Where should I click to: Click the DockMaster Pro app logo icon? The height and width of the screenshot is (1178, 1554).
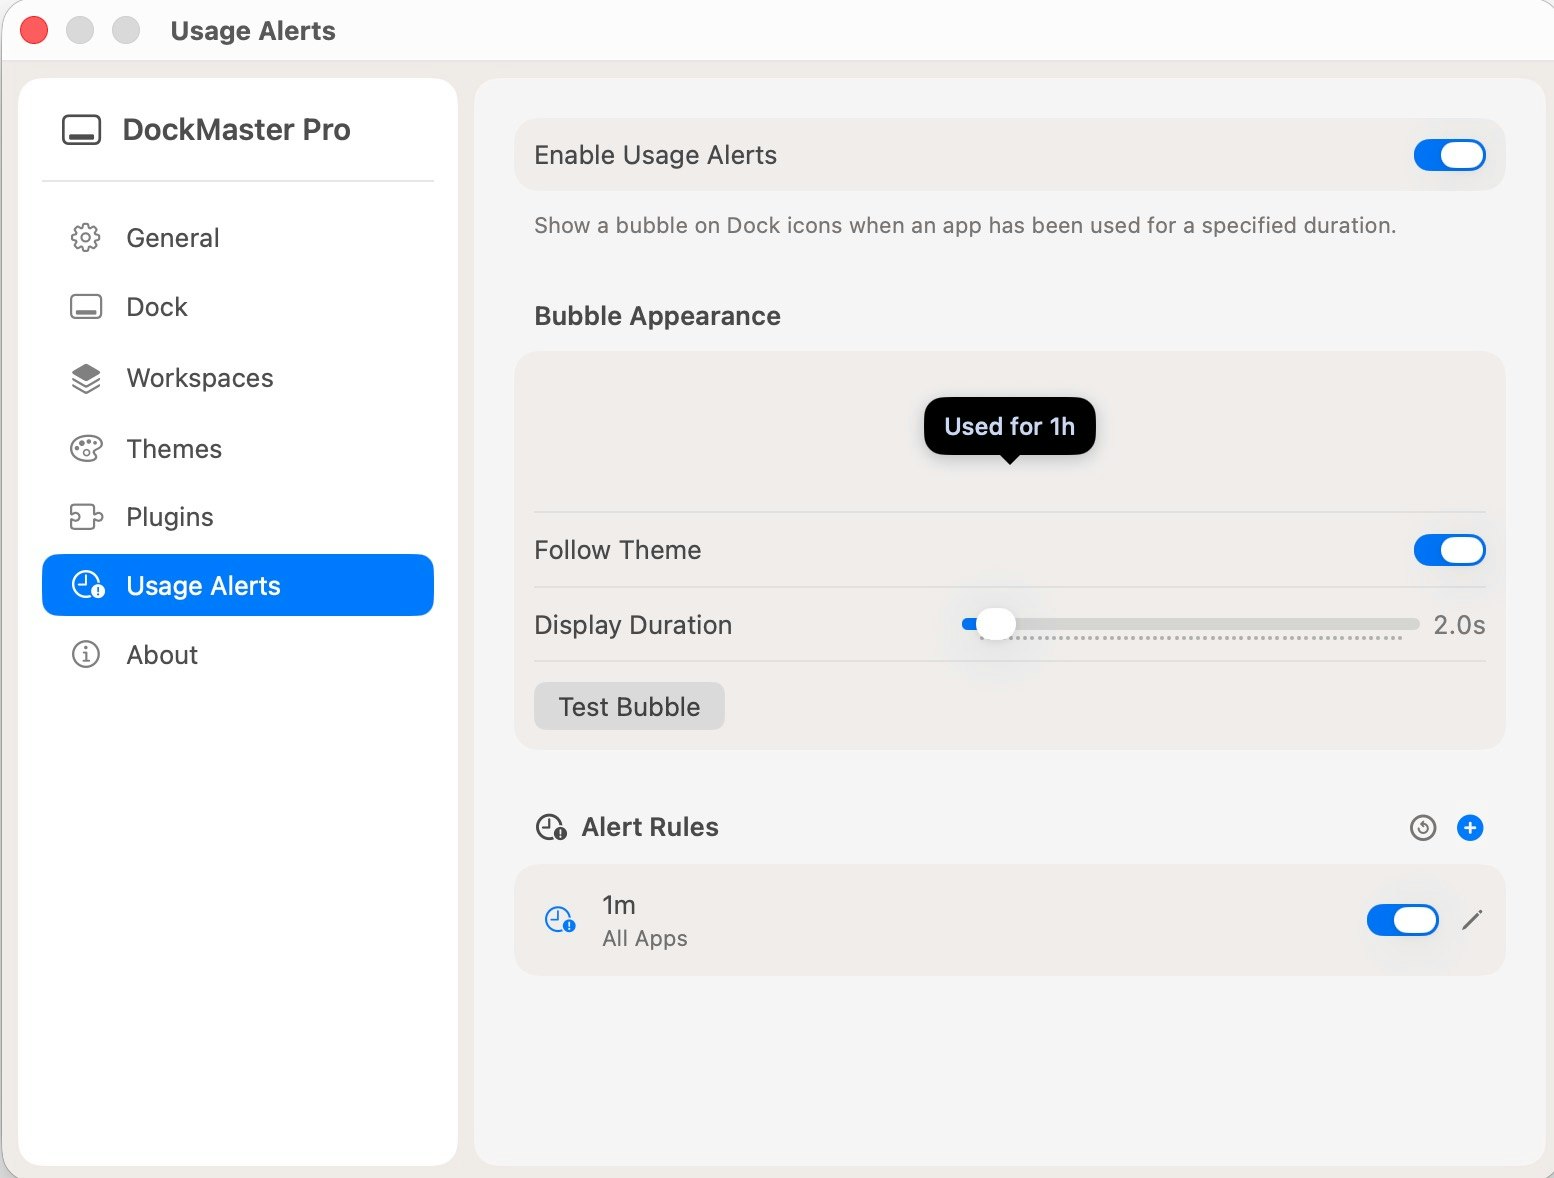pos(82,130)
